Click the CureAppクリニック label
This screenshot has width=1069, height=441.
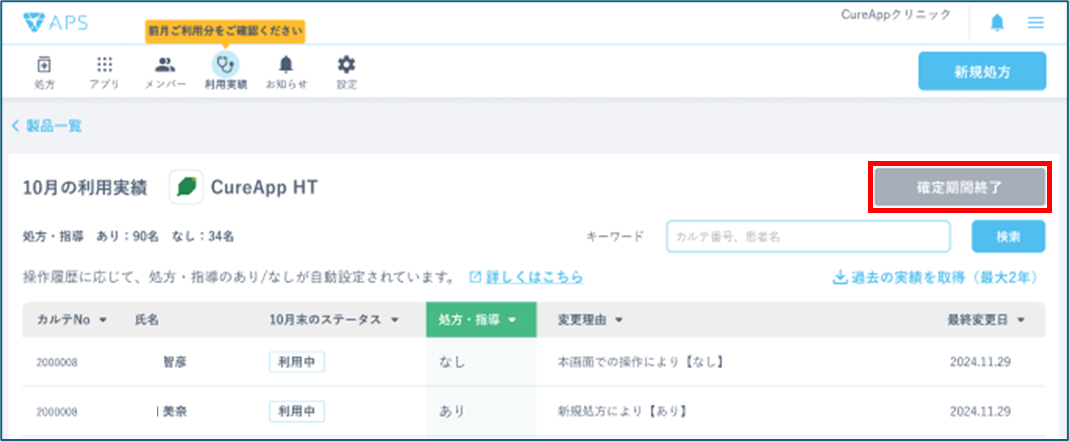896,15
